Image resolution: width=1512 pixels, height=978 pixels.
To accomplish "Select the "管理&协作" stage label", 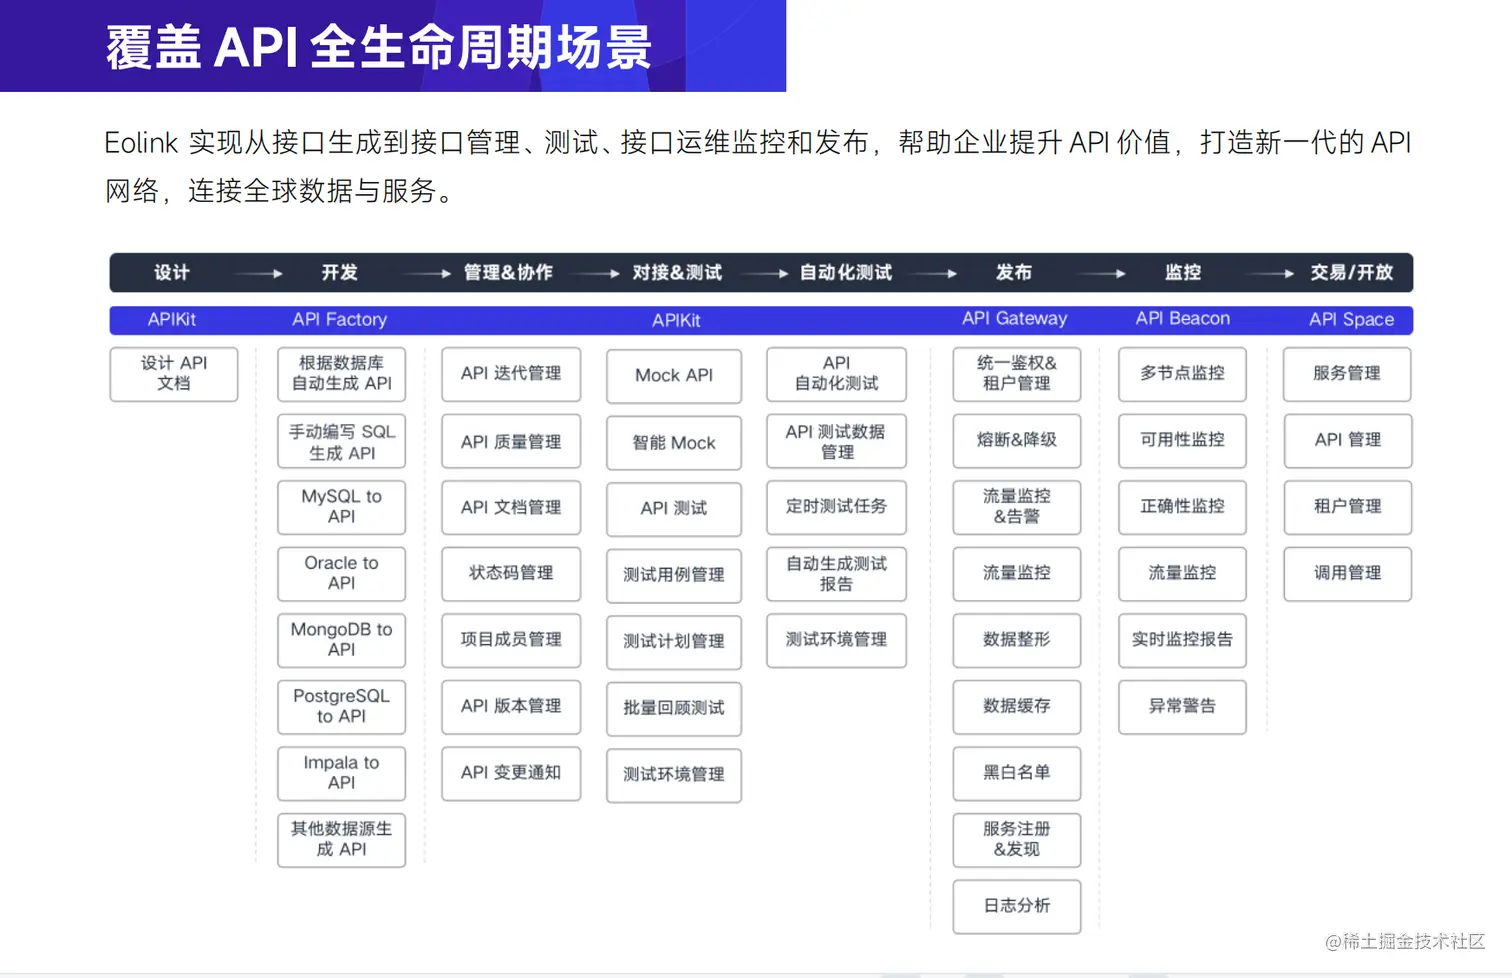I will click(x=508, y=272).
